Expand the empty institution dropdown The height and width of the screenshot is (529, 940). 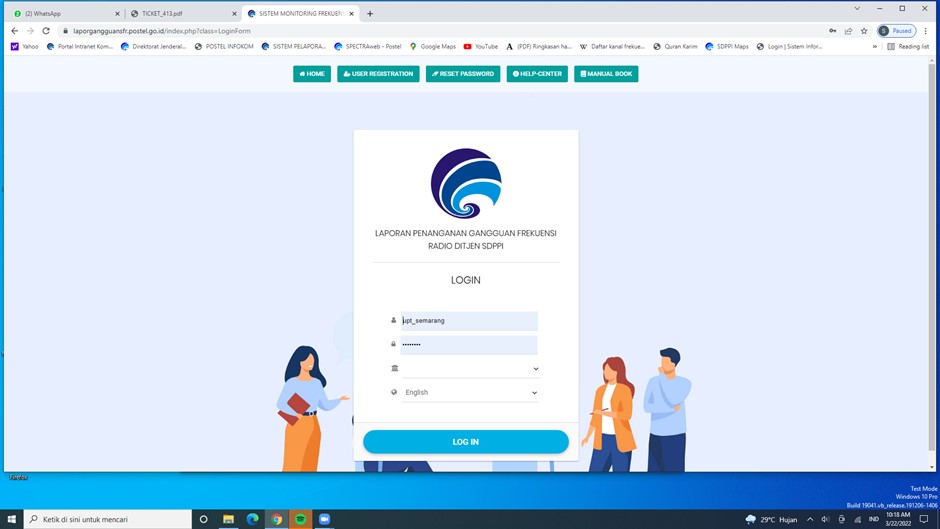[x=471, y=369]
